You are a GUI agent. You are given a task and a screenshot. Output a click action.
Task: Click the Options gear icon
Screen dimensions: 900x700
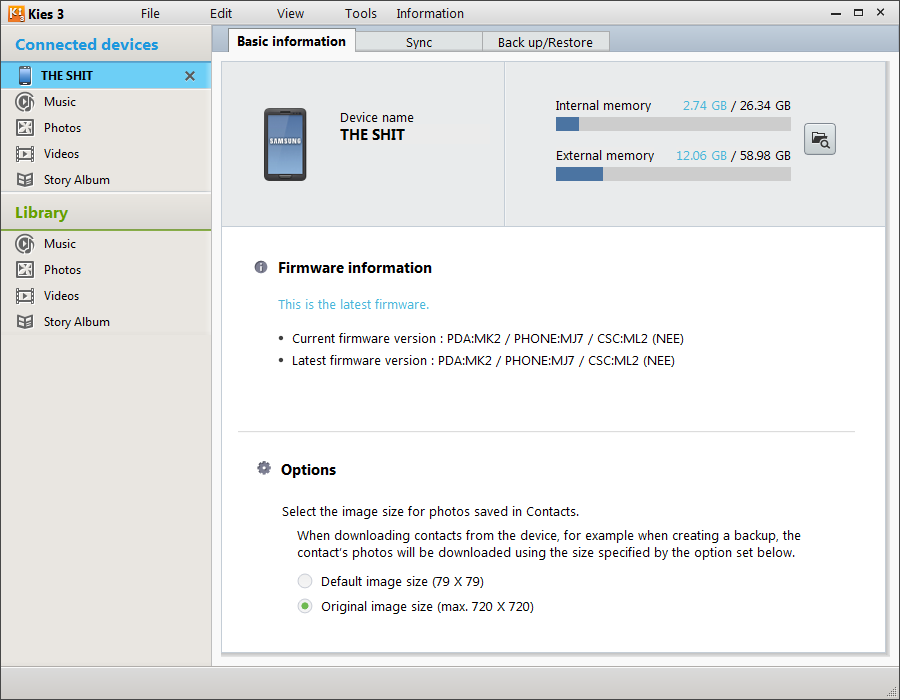263,468
